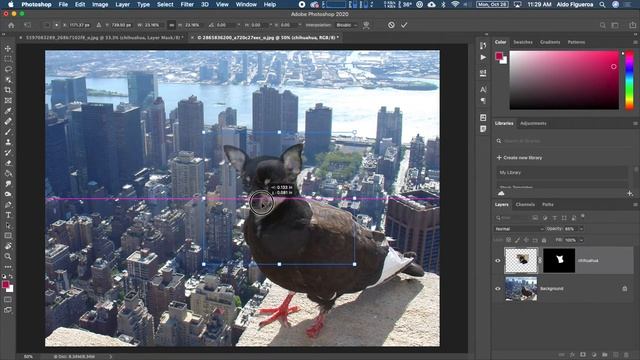The width and height of the screenshot is (640, 360).
Task: Select the Dodge tool
Action: click(8, 194)
